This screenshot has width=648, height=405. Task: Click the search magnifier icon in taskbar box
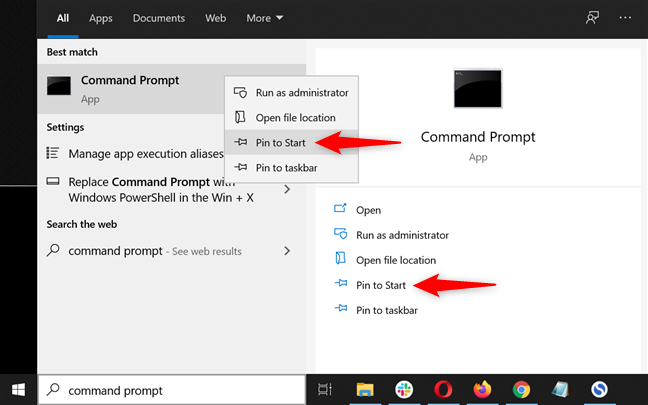(x=53, y=389)
